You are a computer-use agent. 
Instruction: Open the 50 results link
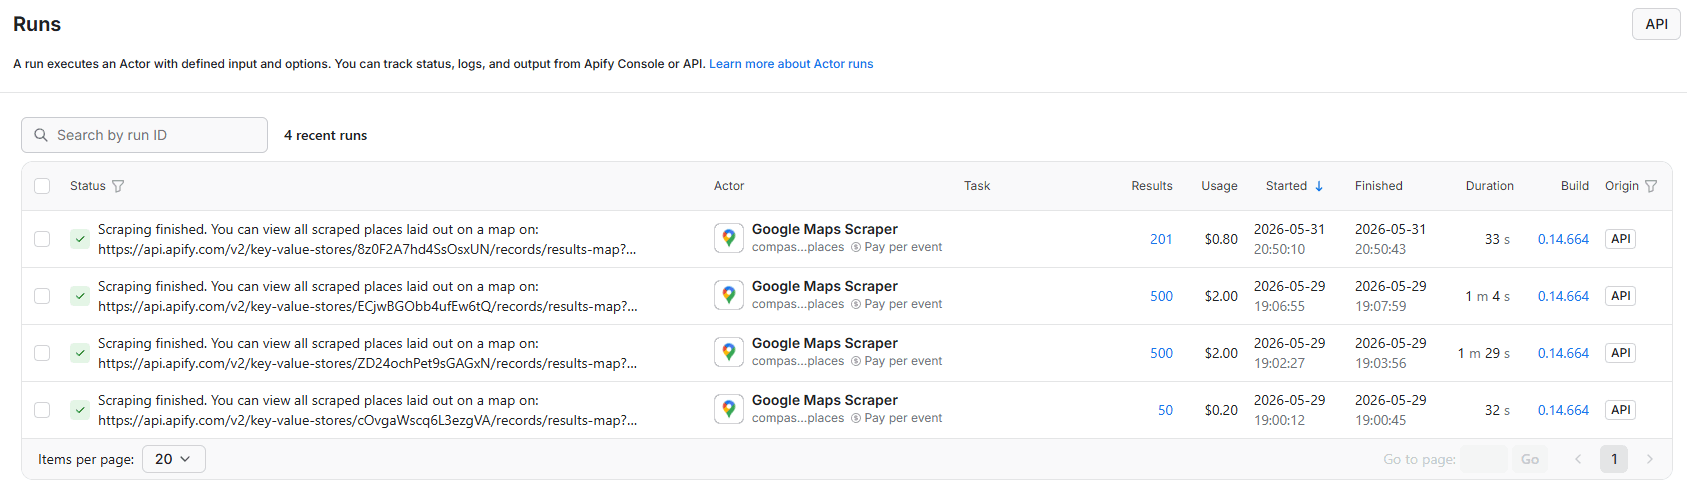[1165, 410]
